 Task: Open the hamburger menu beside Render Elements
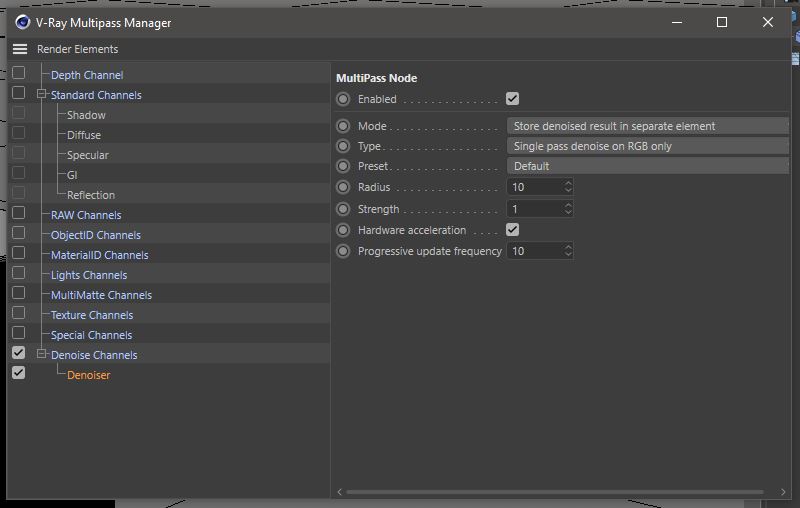pyautogui.click(x=20, y=49)
